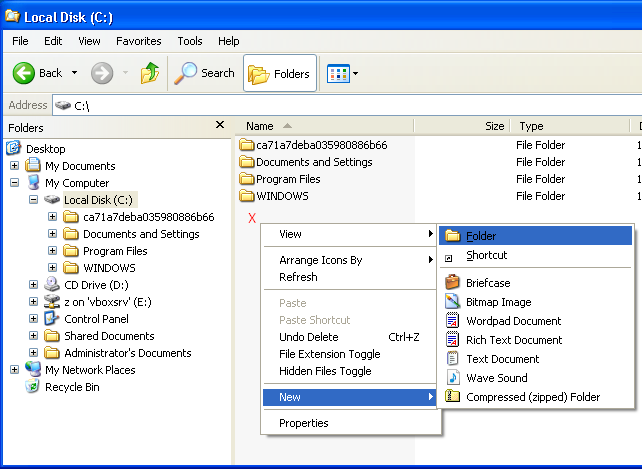Expand WINDOWS tree node
This screenshot has width=642, height=469.
click(52, 268)
